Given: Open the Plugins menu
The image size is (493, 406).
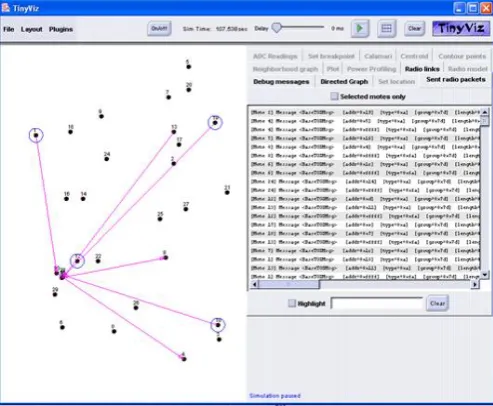Looking at the screenshot, I should tap(61, 29).
